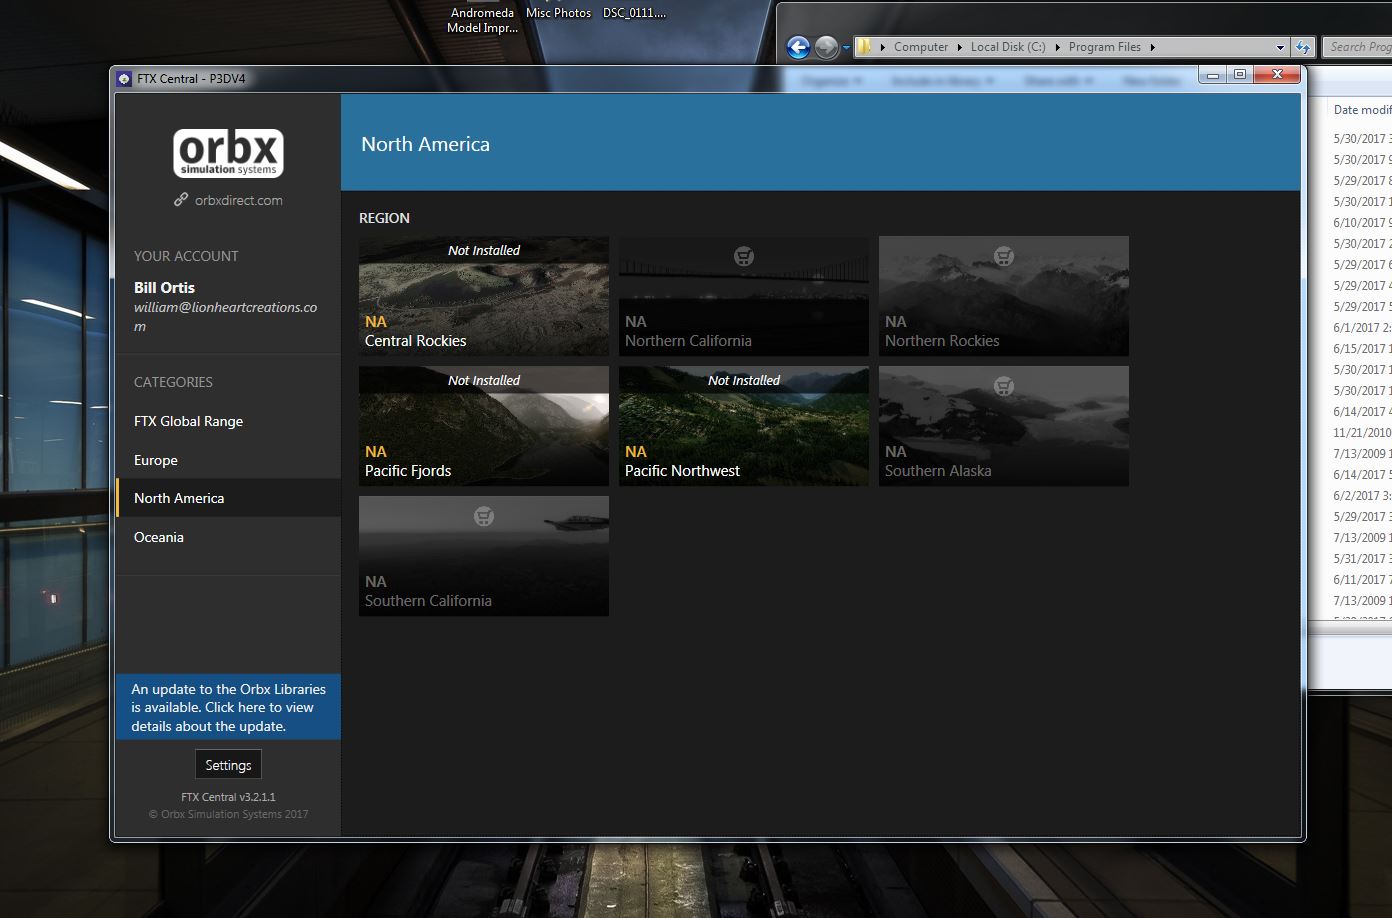Click the cart icon on Northern California tile
This screenshot has height=918, width=1392.
743,256
